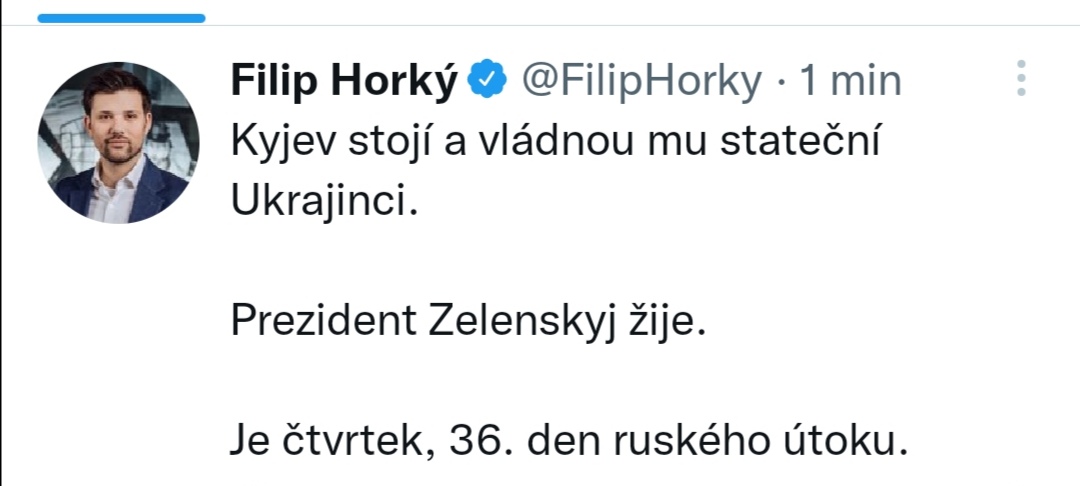Open the @FilipHorky handle link
Screen dimensions: 1080x486
(641, 80)
